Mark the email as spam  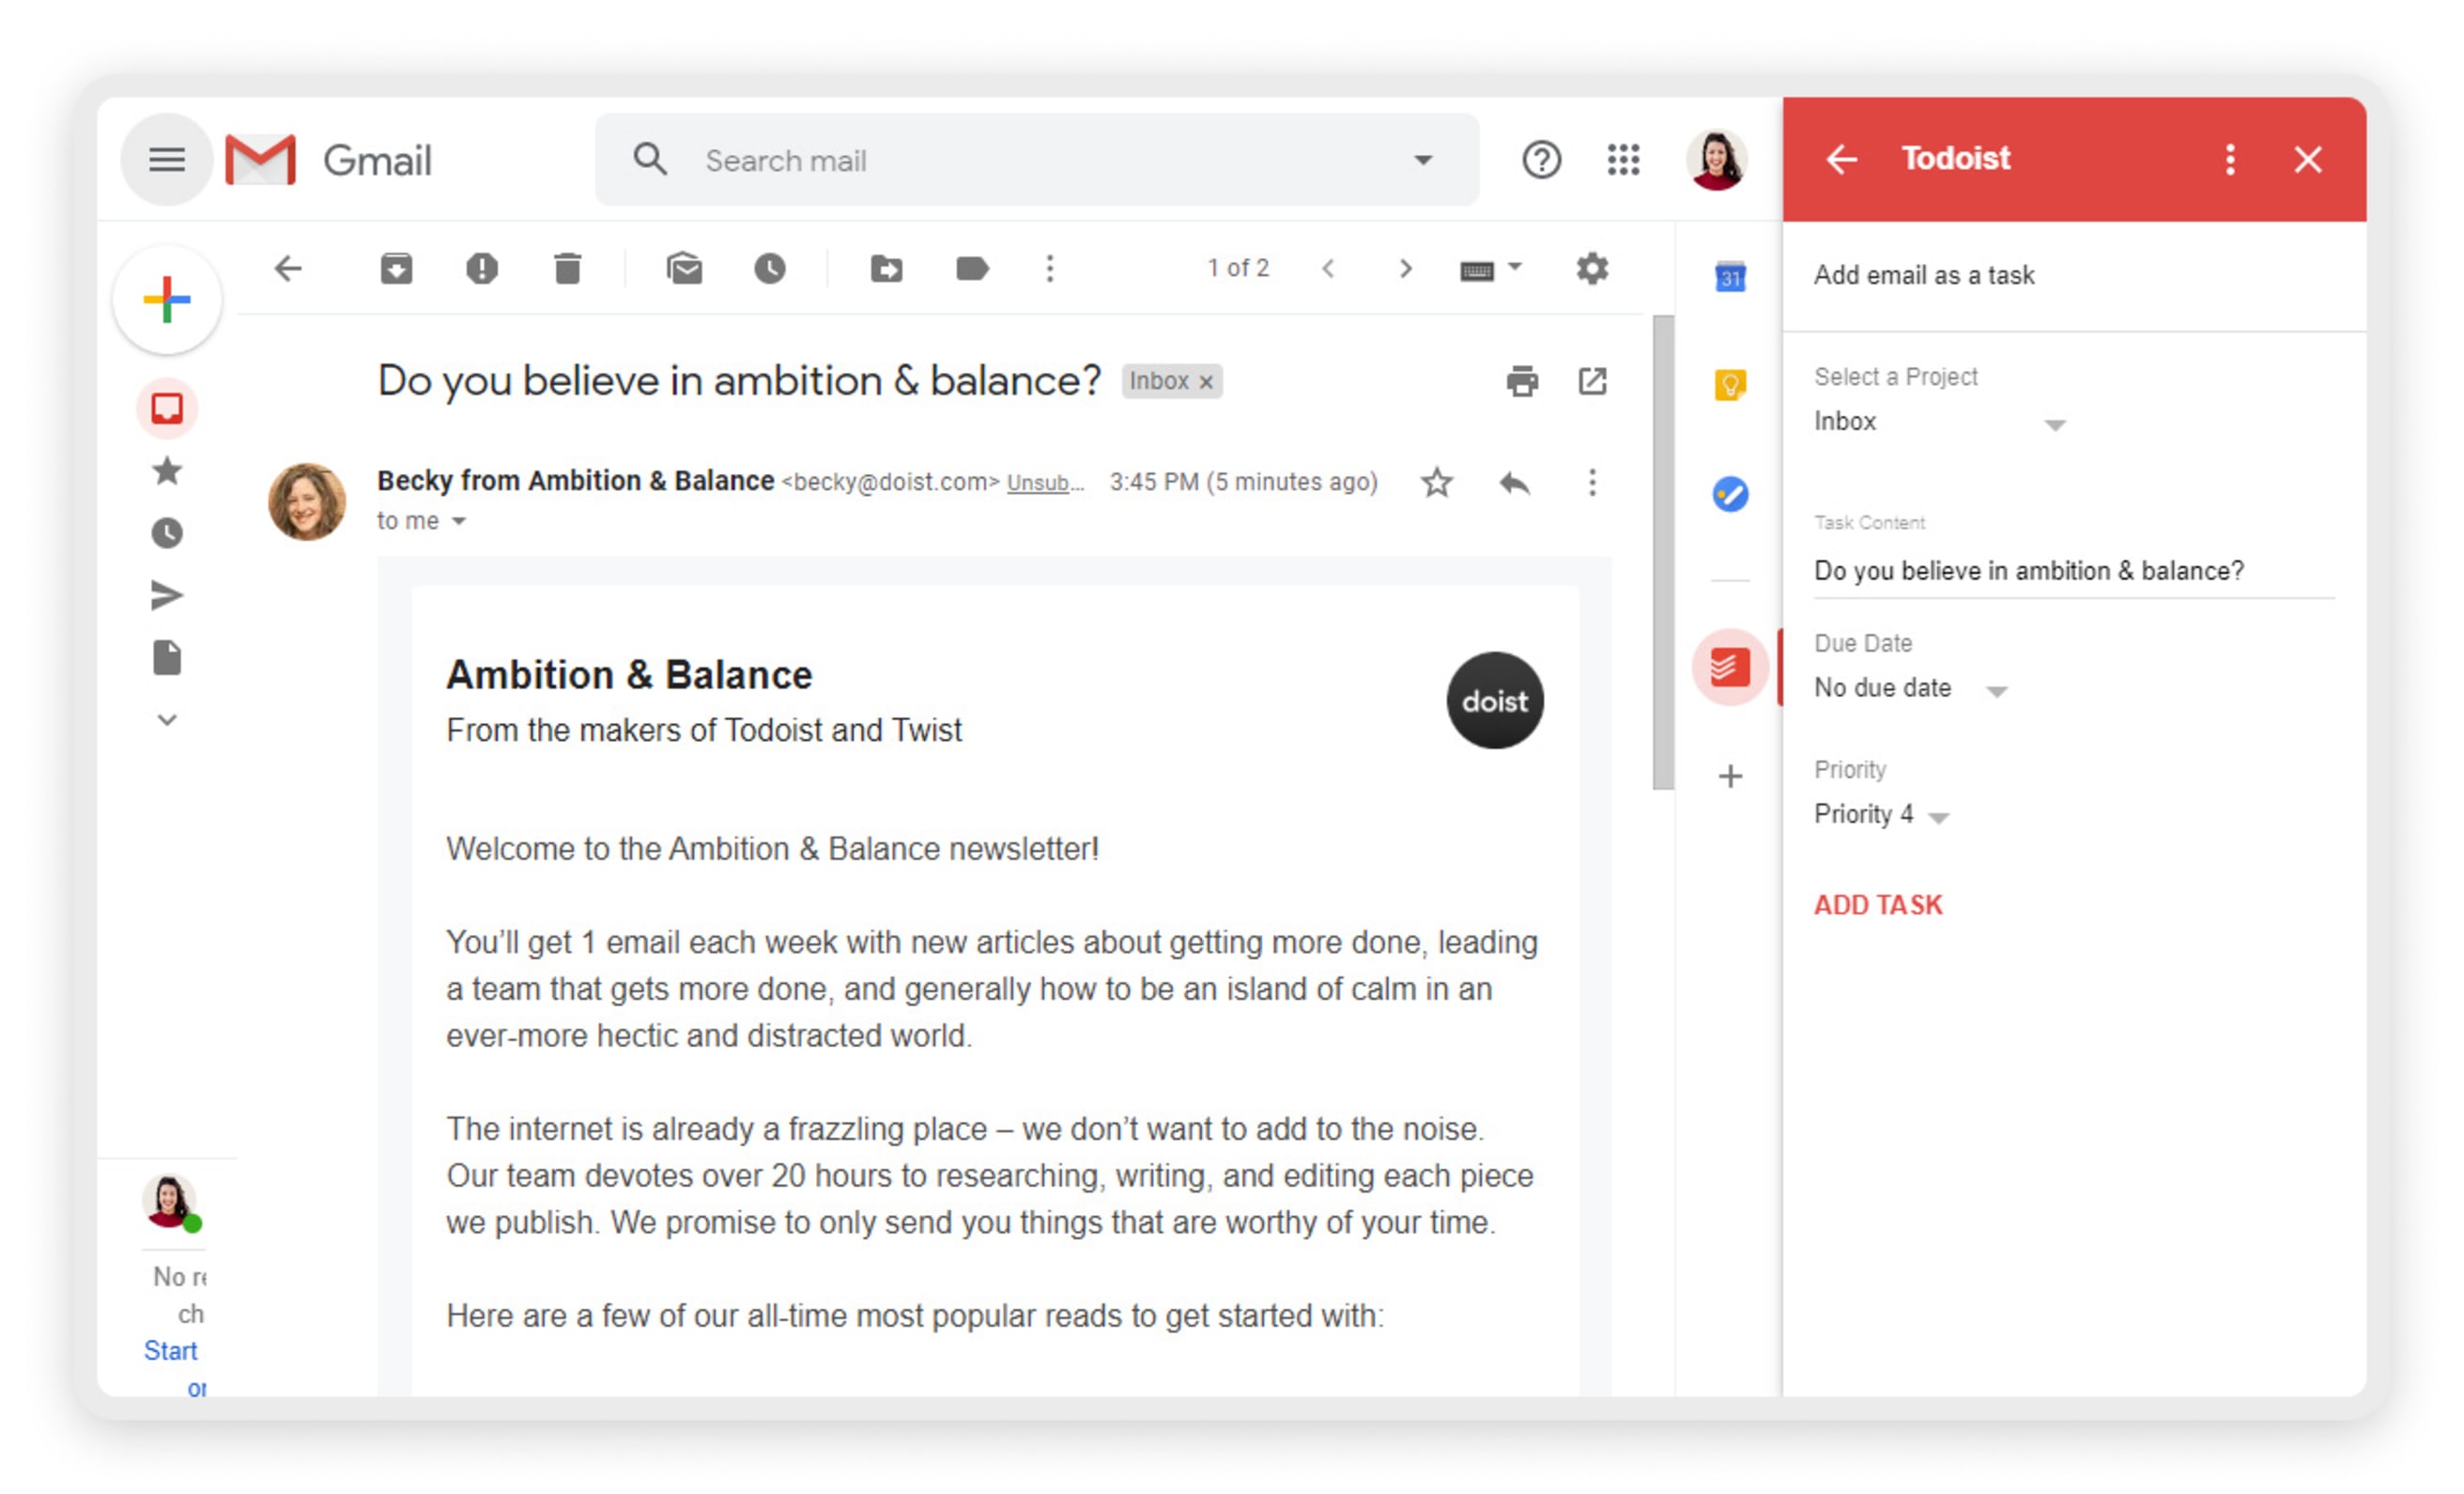482,268
